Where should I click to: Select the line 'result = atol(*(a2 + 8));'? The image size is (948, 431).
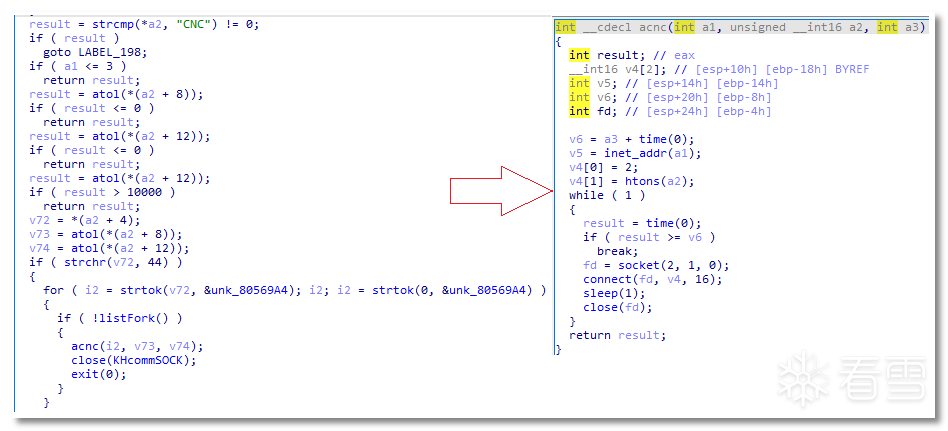tap(116, 94)
